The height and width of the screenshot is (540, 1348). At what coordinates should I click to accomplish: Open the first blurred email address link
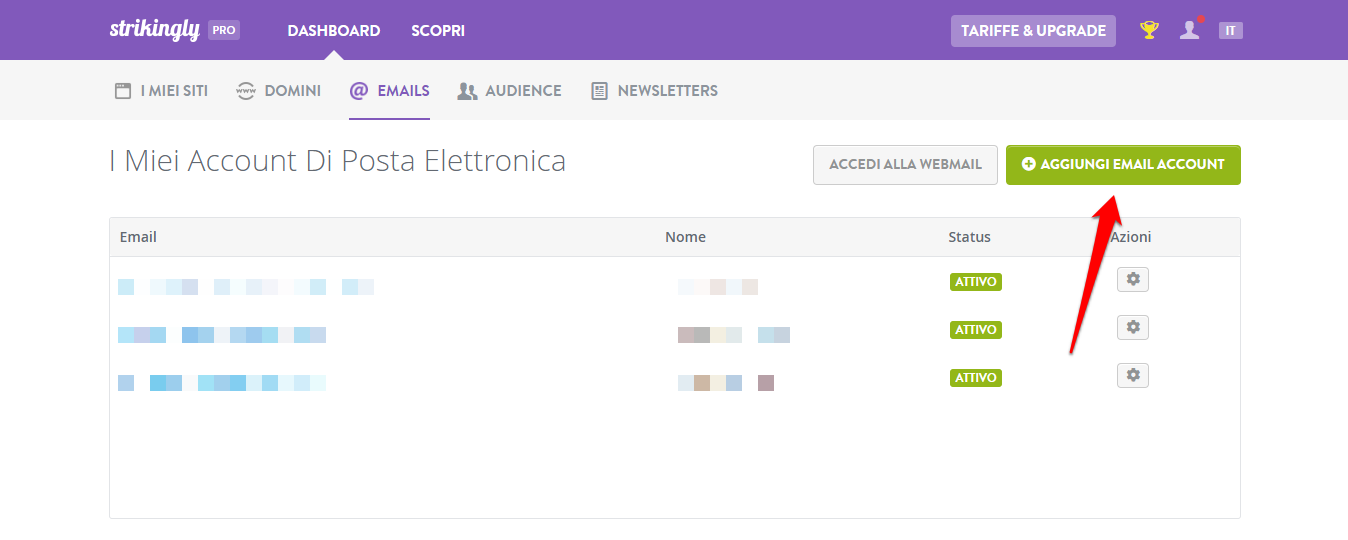coord(246,287)
